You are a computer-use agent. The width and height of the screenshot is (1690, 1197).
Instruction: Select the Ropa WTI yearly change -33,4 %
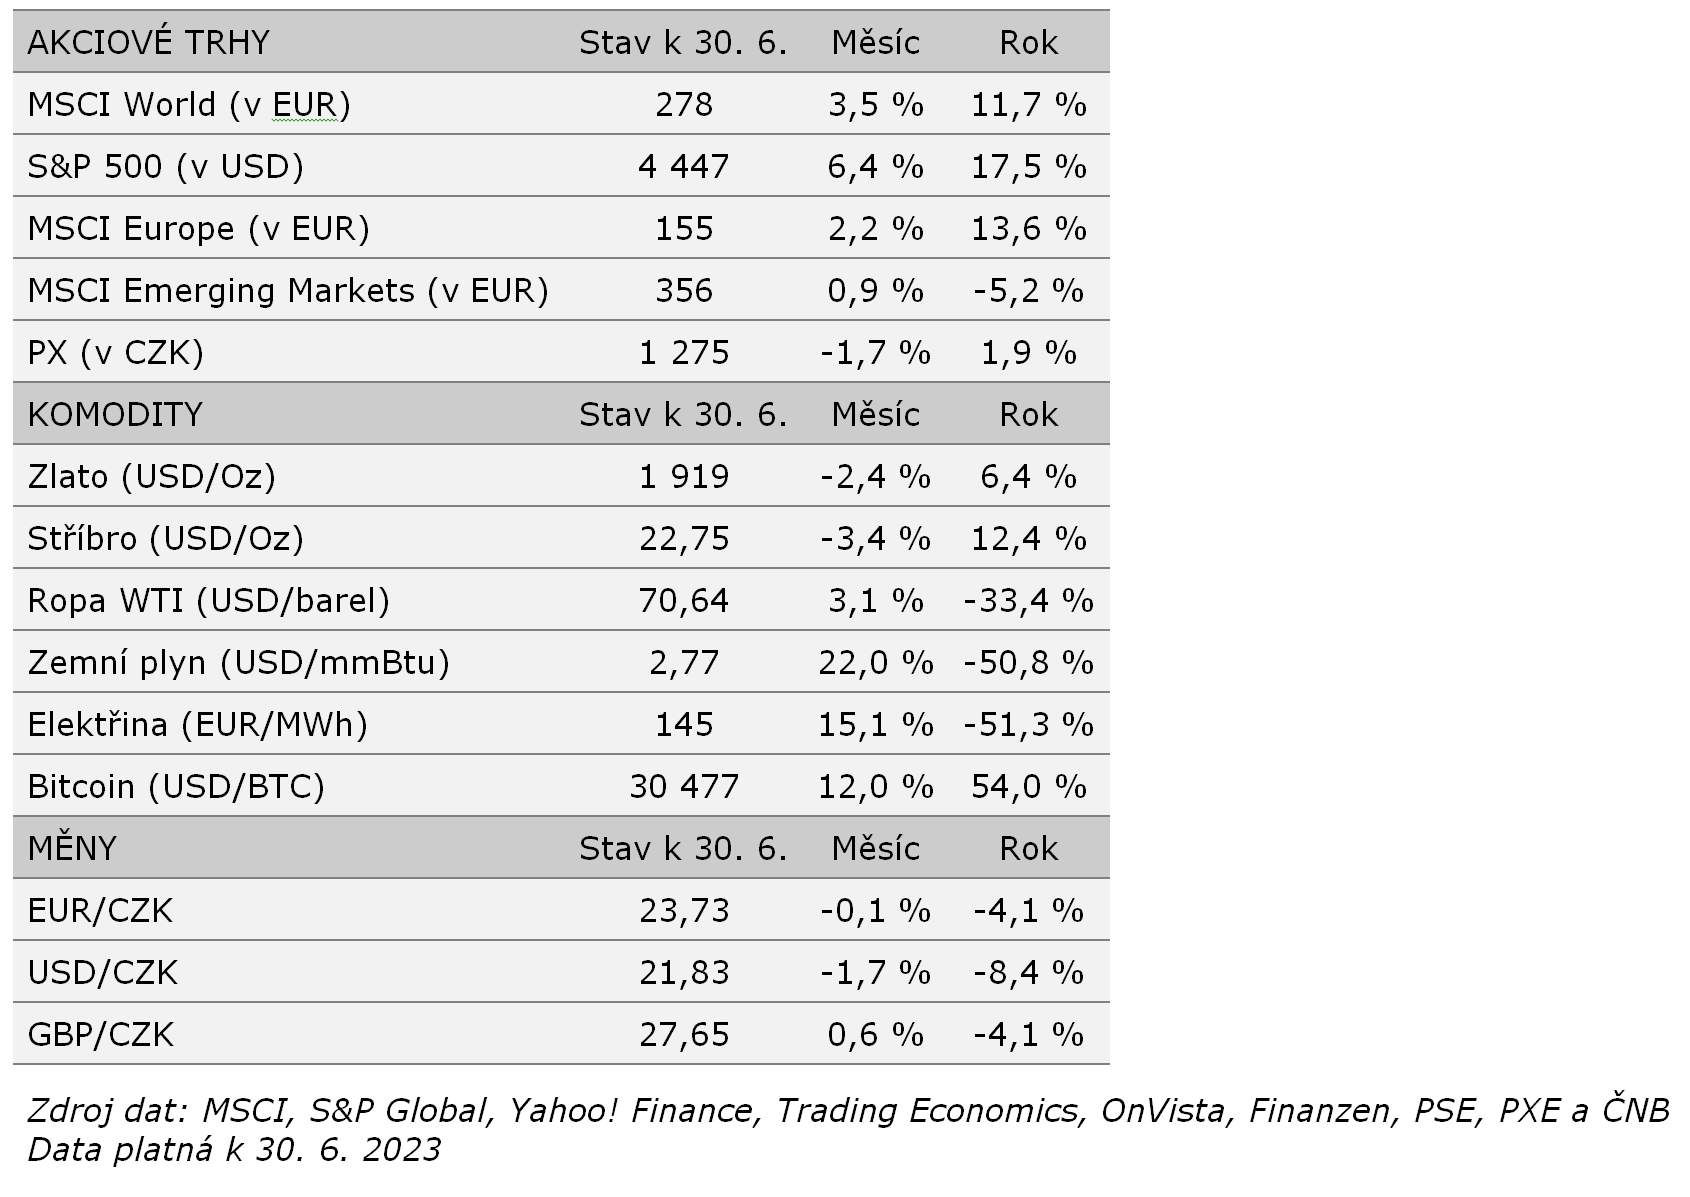(1028, 601)
